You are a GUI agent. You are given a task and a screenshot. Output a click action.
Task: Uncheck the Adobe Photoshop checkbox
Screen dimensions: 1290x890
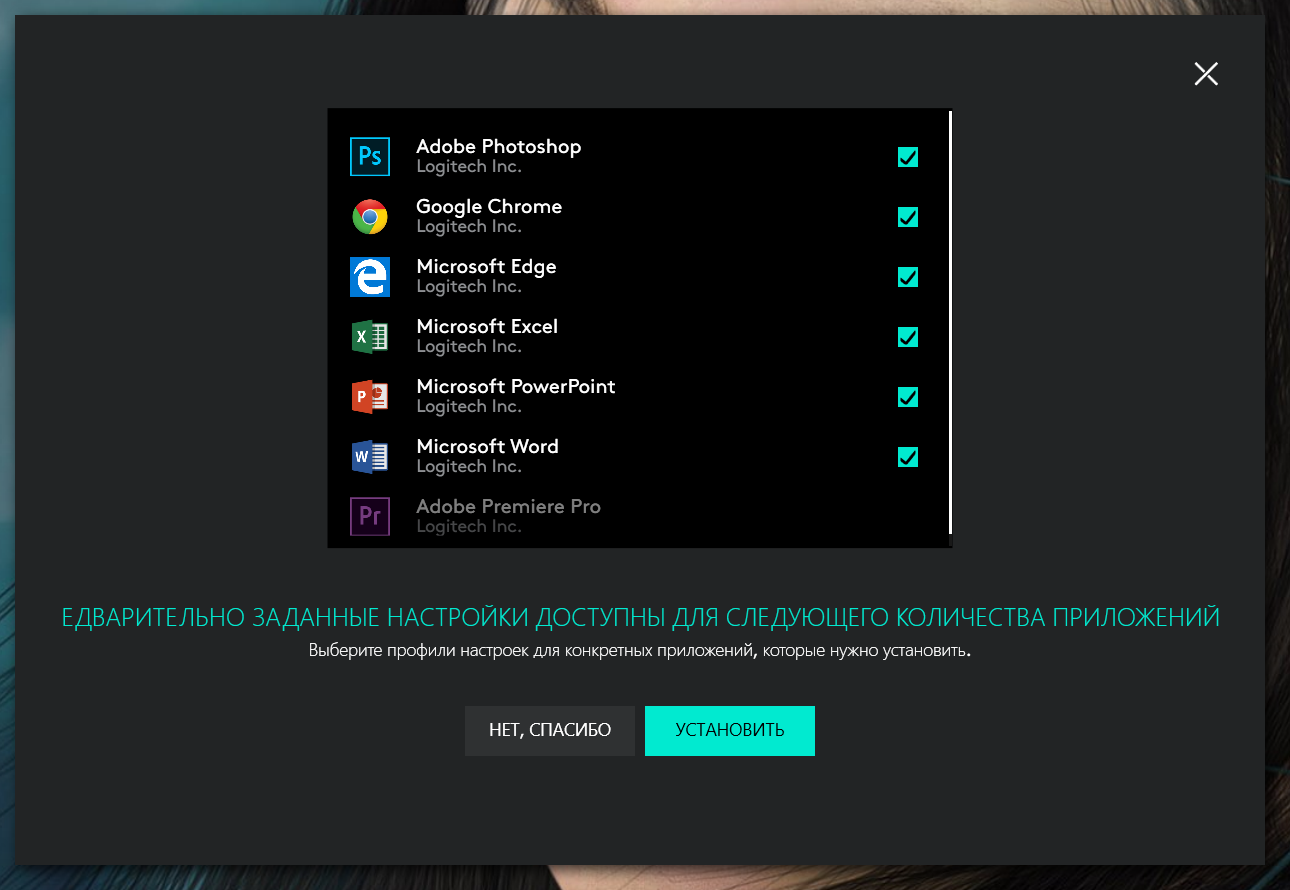click(x=908, y=157)
